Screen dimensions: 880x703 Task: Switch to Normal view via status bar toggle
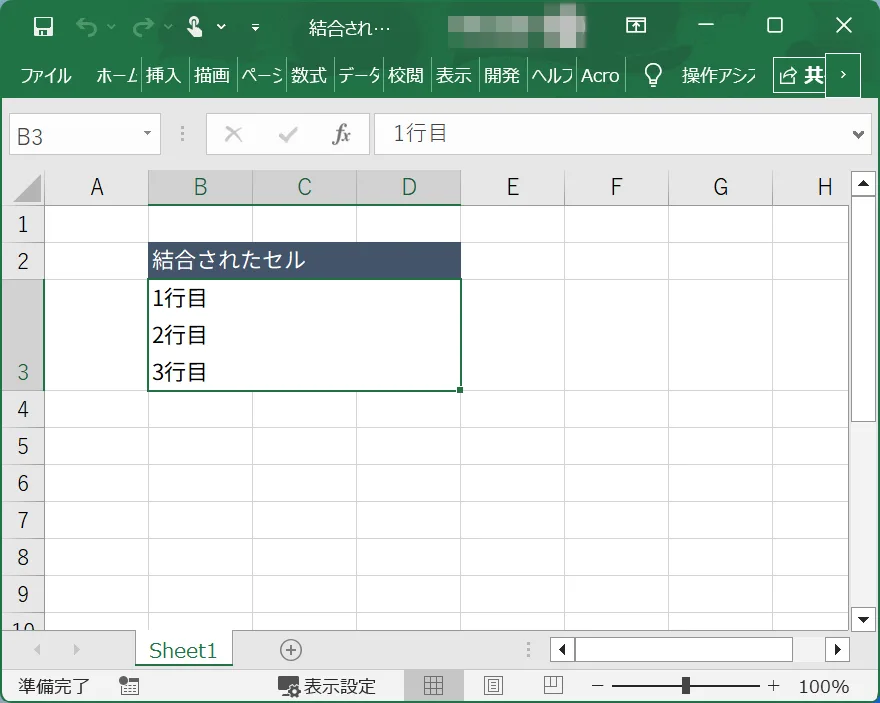(434, 686)
